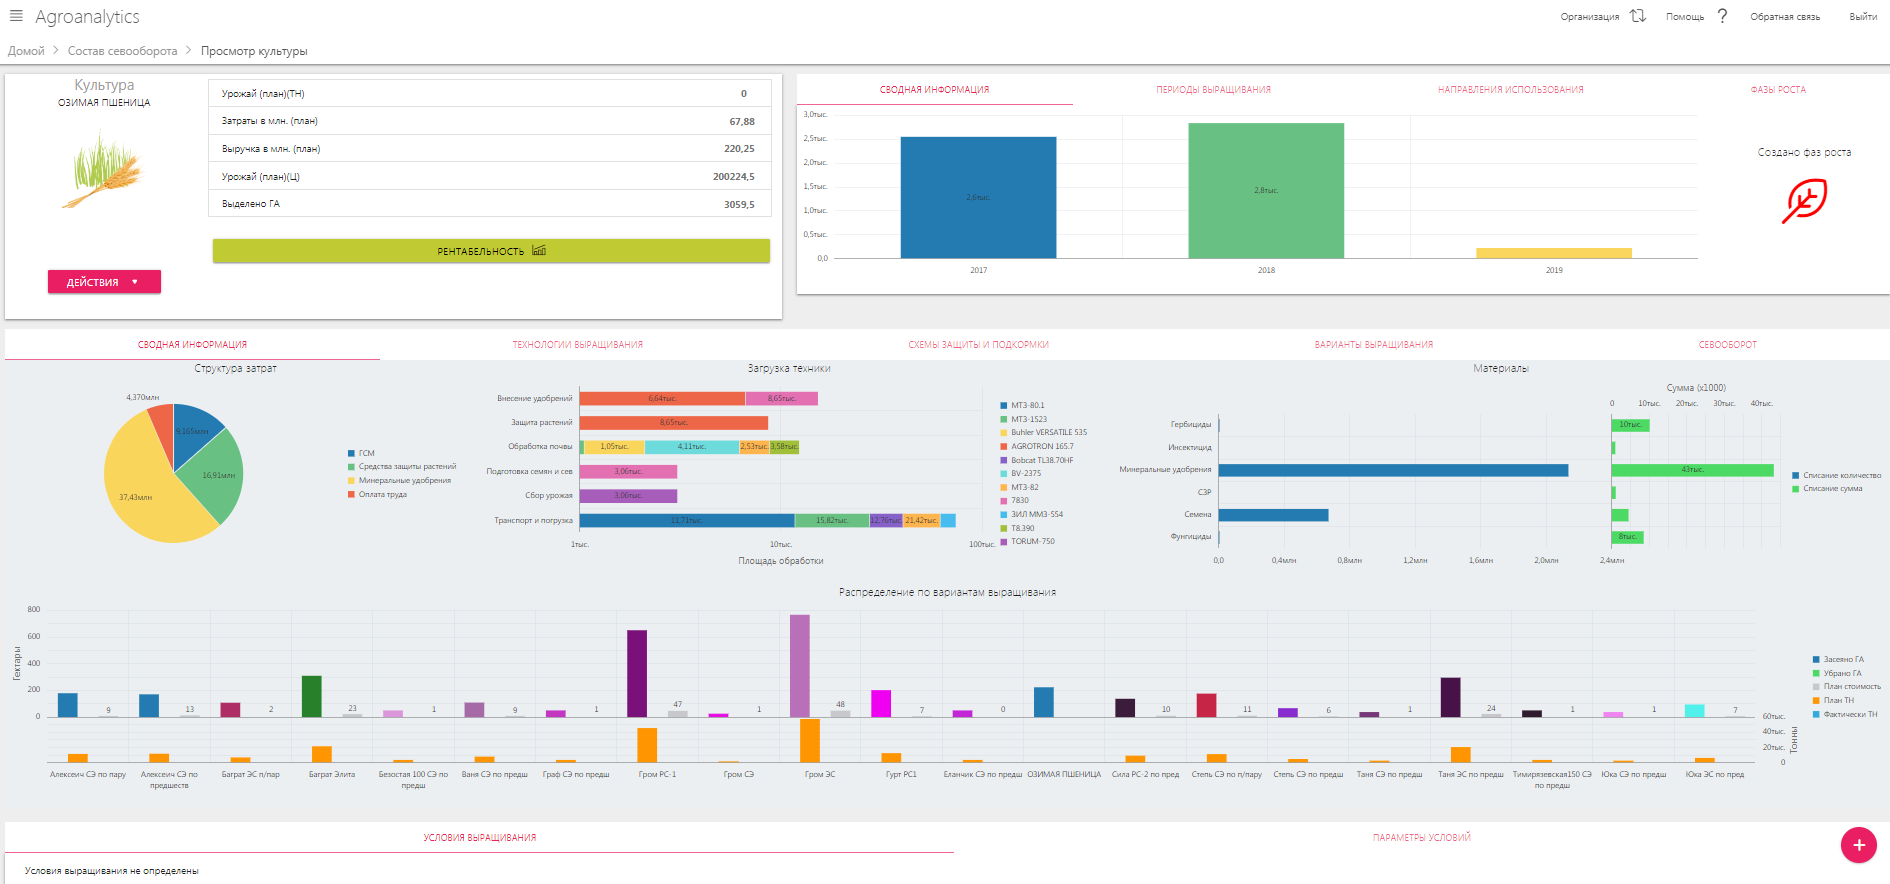Open the Технологии выращивания tab

[x=577, y=345]
